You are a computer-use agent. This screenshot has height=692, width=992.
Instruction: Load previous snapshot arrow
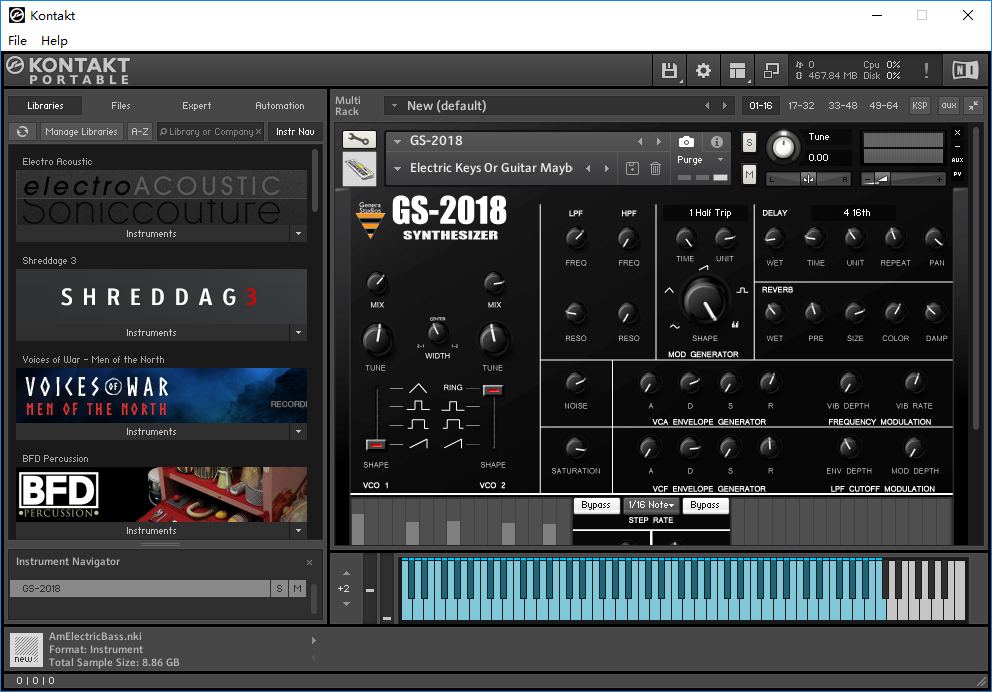click(x=588, y=168)
